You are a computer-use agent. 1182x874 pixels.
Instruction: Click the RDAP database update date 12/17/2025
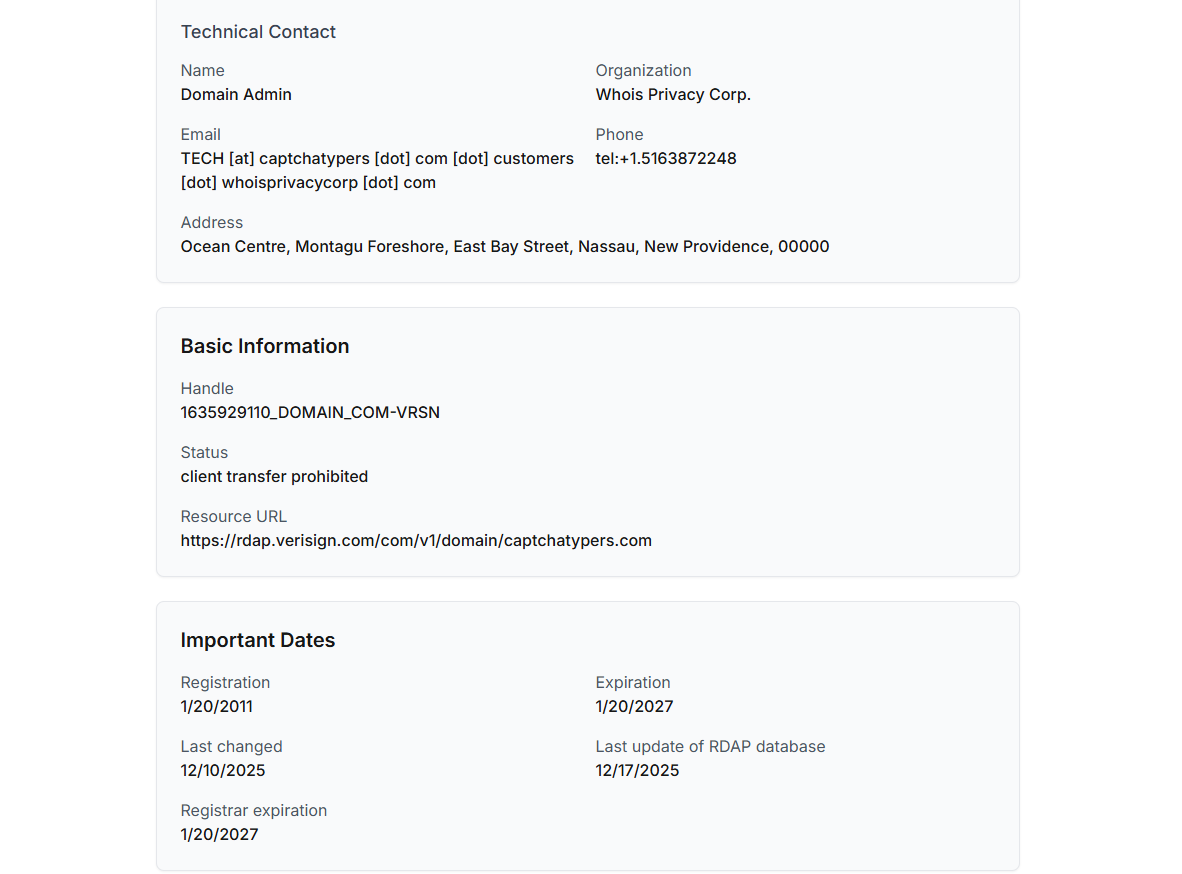point(637,771)
